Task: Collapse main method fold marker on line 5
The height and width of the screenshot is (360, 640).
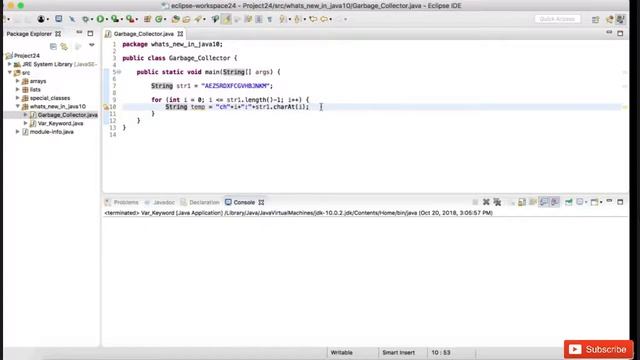Action: pyautogui.click(x=119, y=72)
